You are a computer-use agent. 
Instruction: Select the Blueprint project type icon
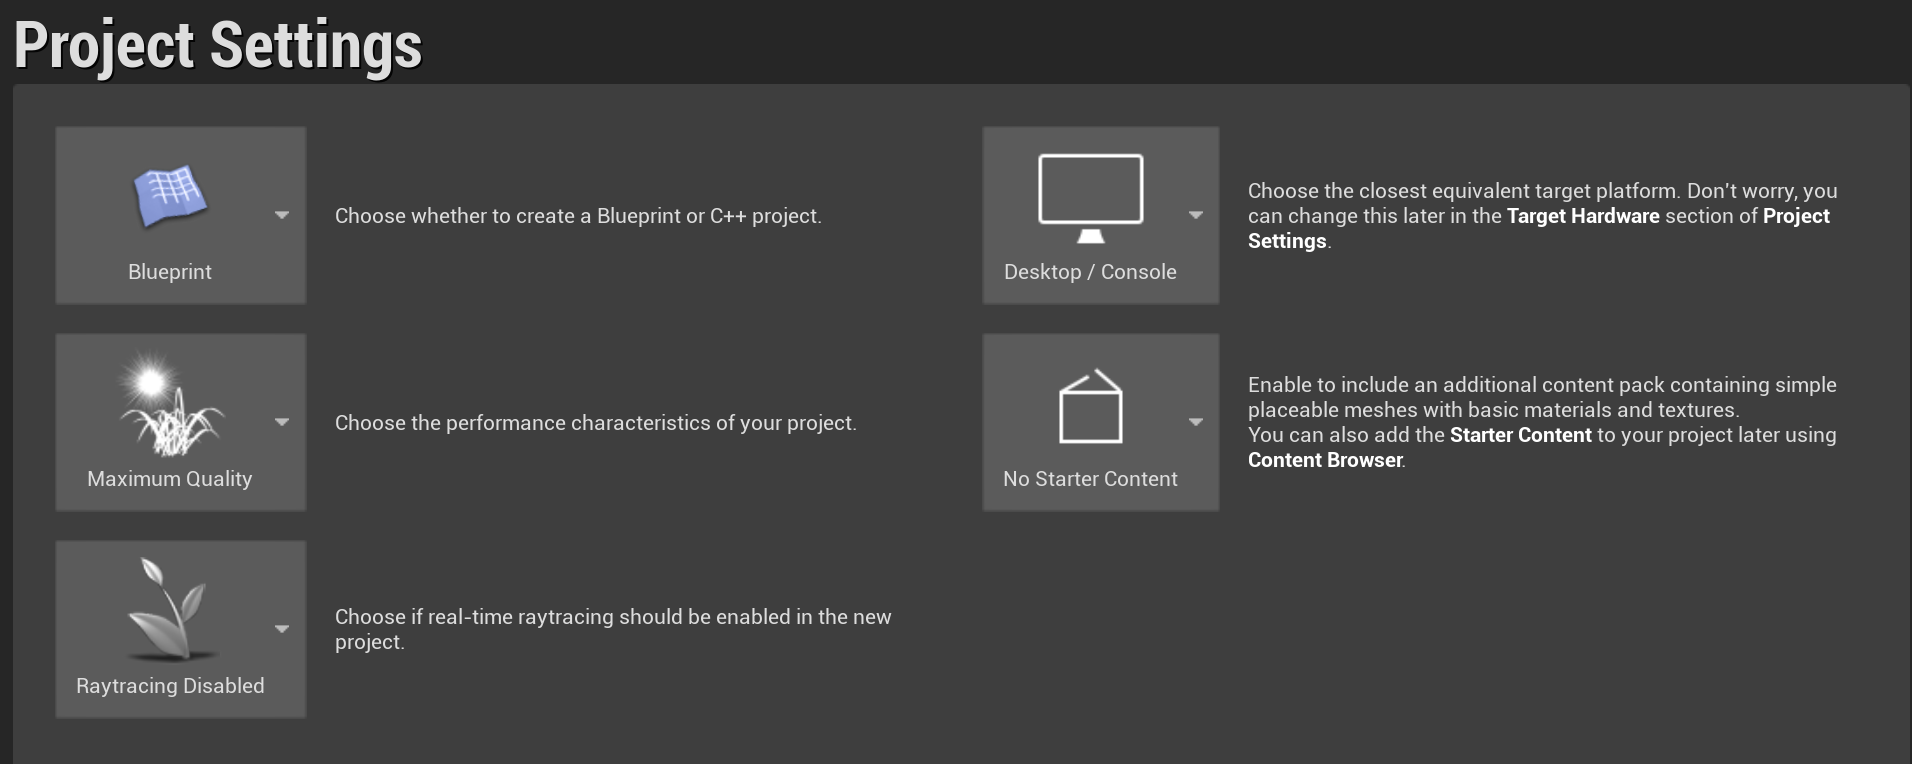coord(170,197)
